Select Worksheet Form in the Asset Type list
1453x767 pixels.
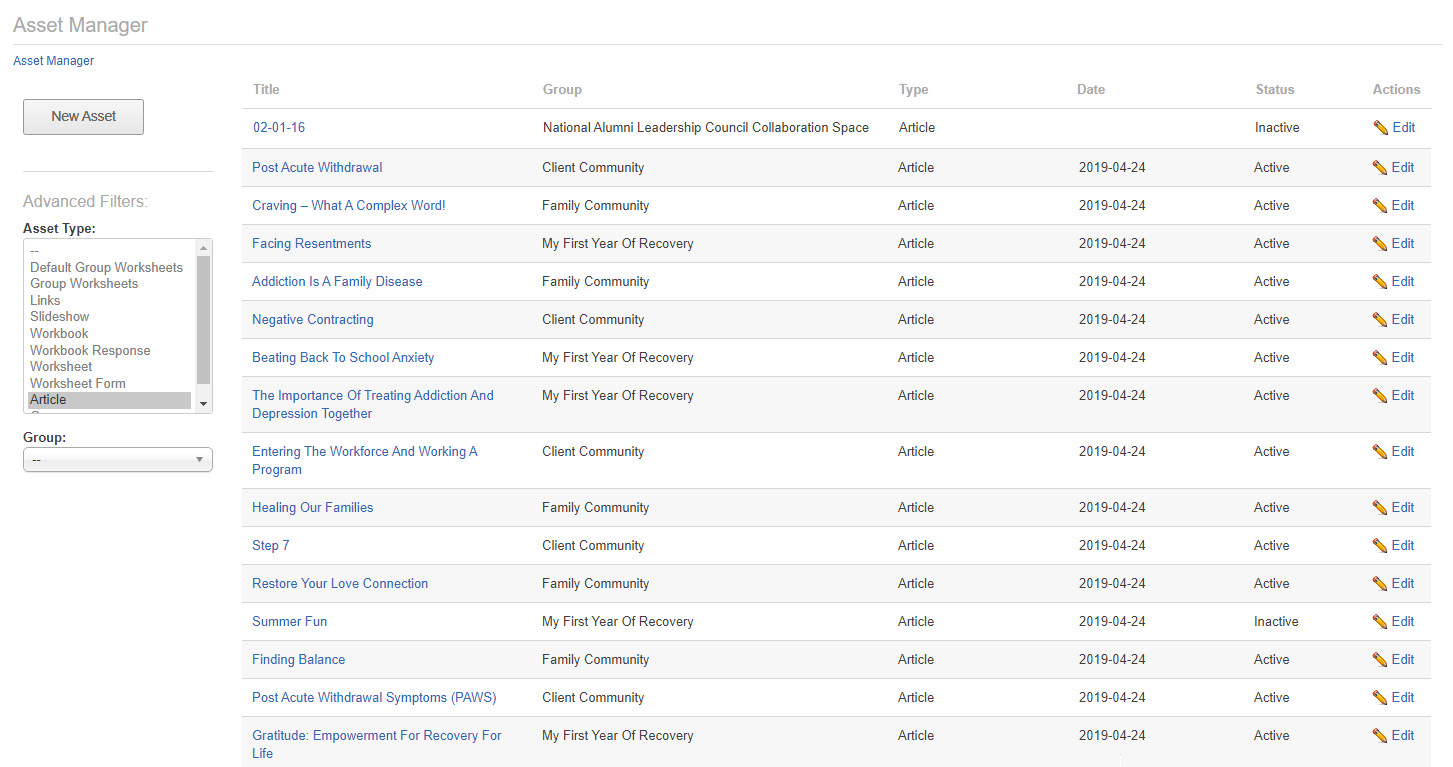coord(78,384)
